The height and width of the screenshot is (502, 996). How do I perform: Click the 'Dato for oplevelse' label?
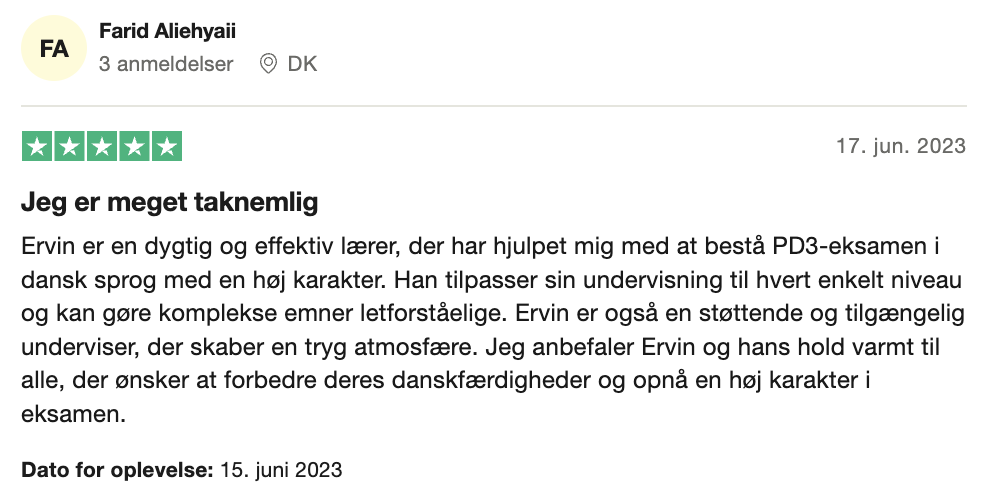(x=118, y=470)
